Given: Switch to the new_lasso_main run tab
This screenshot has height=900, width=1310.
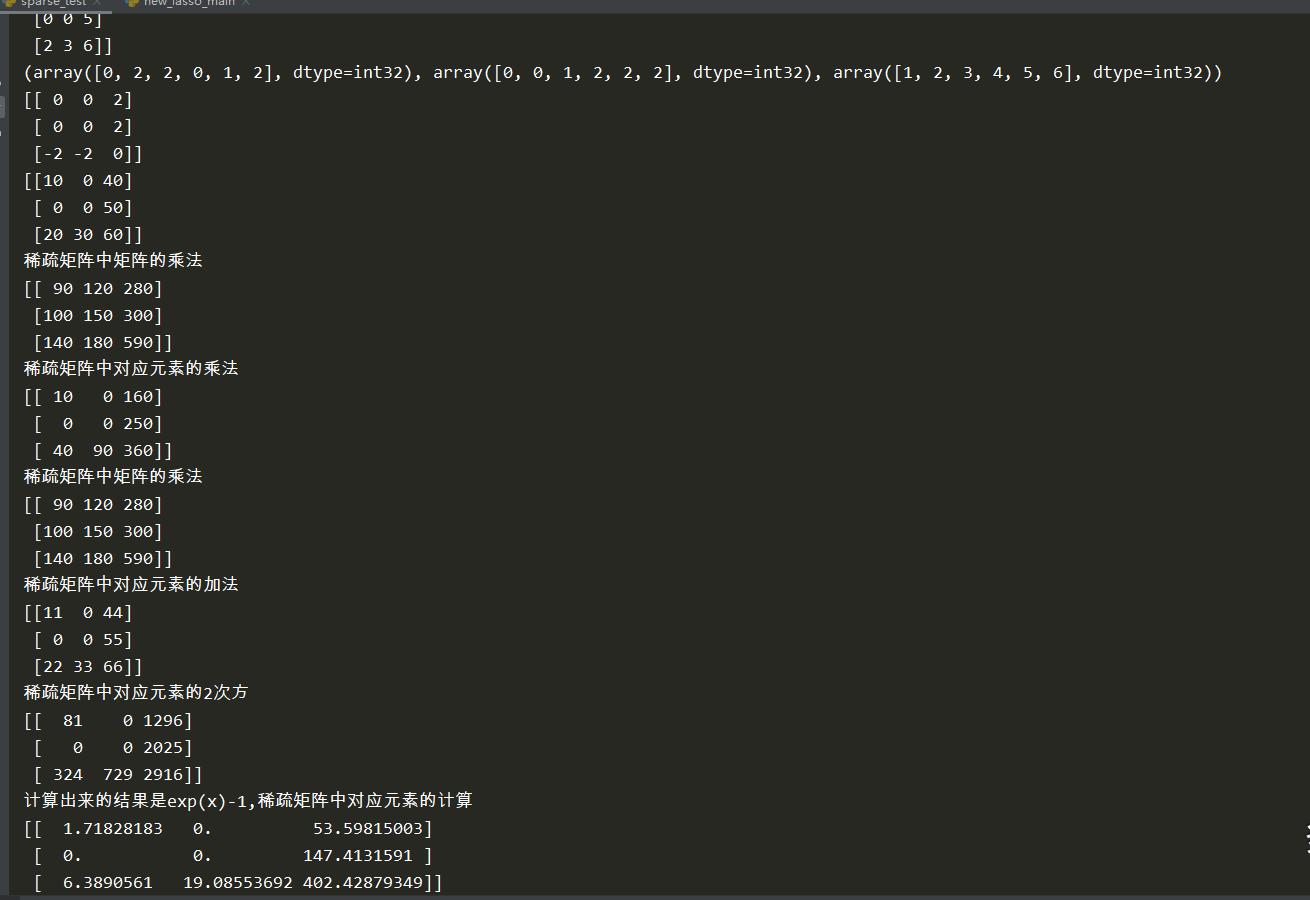Looking at the screenshot, I should pyautogui.click(x=186, y=4).
